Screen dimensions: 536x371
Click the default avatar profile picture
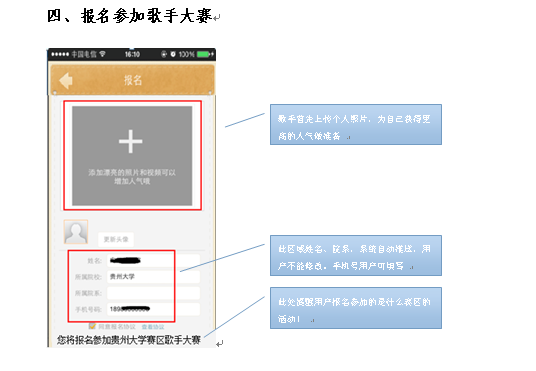point(76,231)
